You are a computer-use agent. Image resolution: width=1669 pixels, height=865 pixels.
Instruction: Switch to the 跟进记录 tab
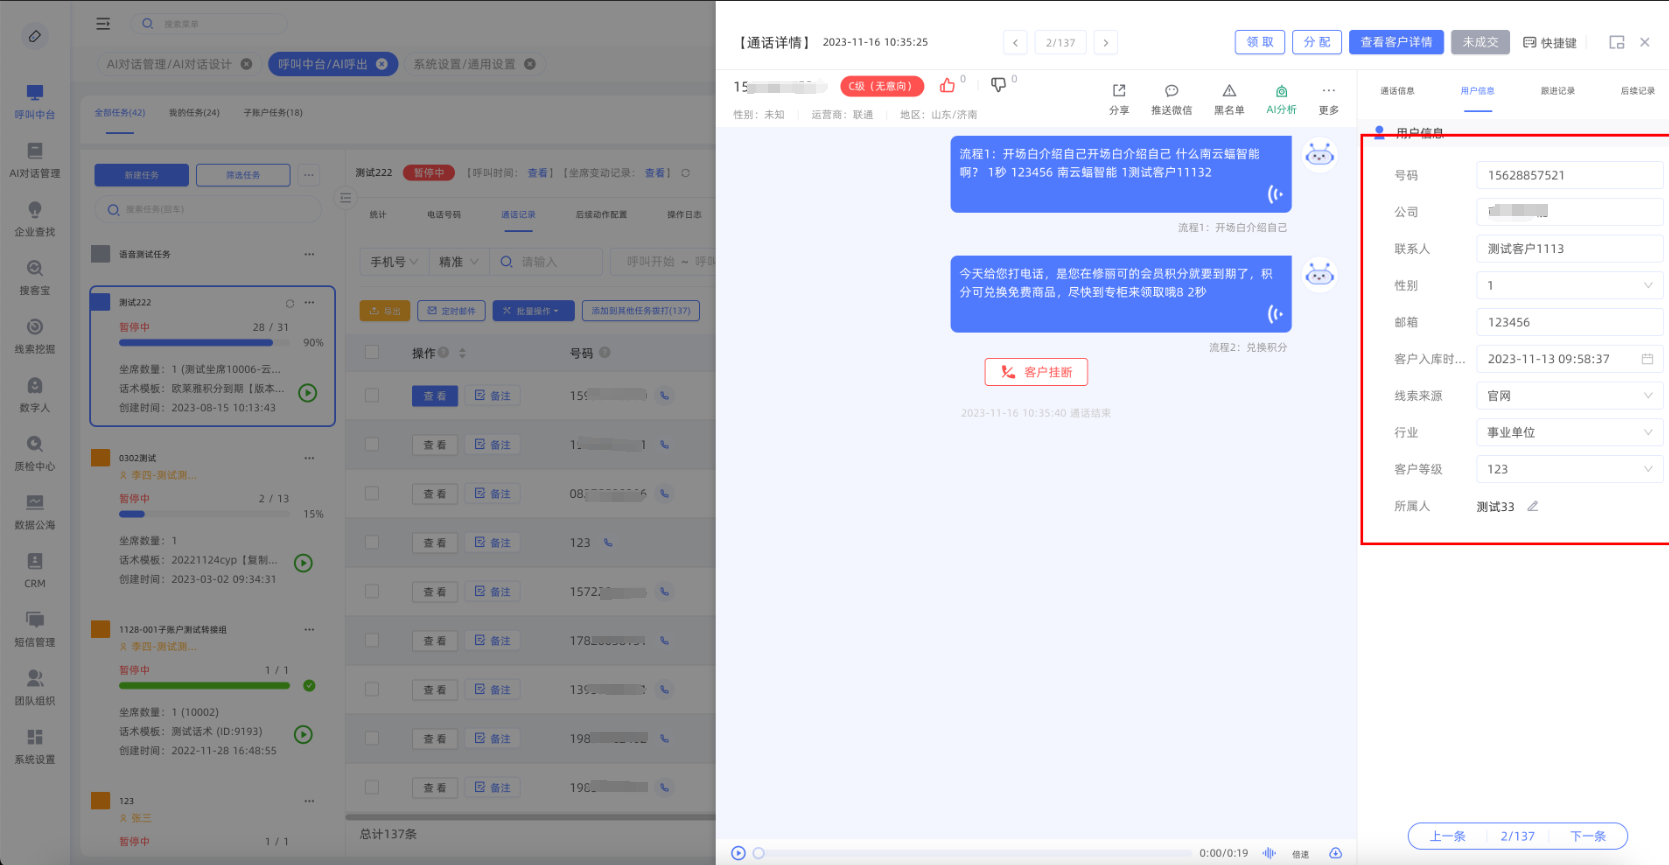1557,91
